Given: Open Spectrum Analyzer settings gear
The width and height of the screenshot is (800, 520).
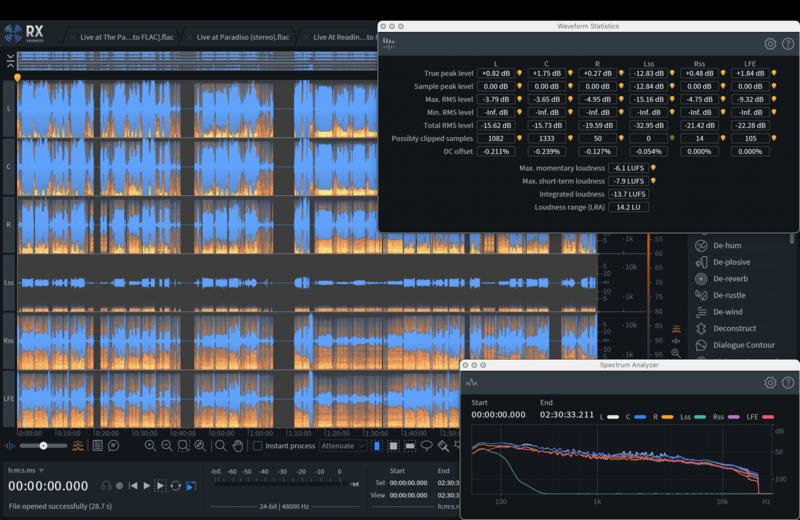Looking at the screenshot, I should (x=770, y=382).
